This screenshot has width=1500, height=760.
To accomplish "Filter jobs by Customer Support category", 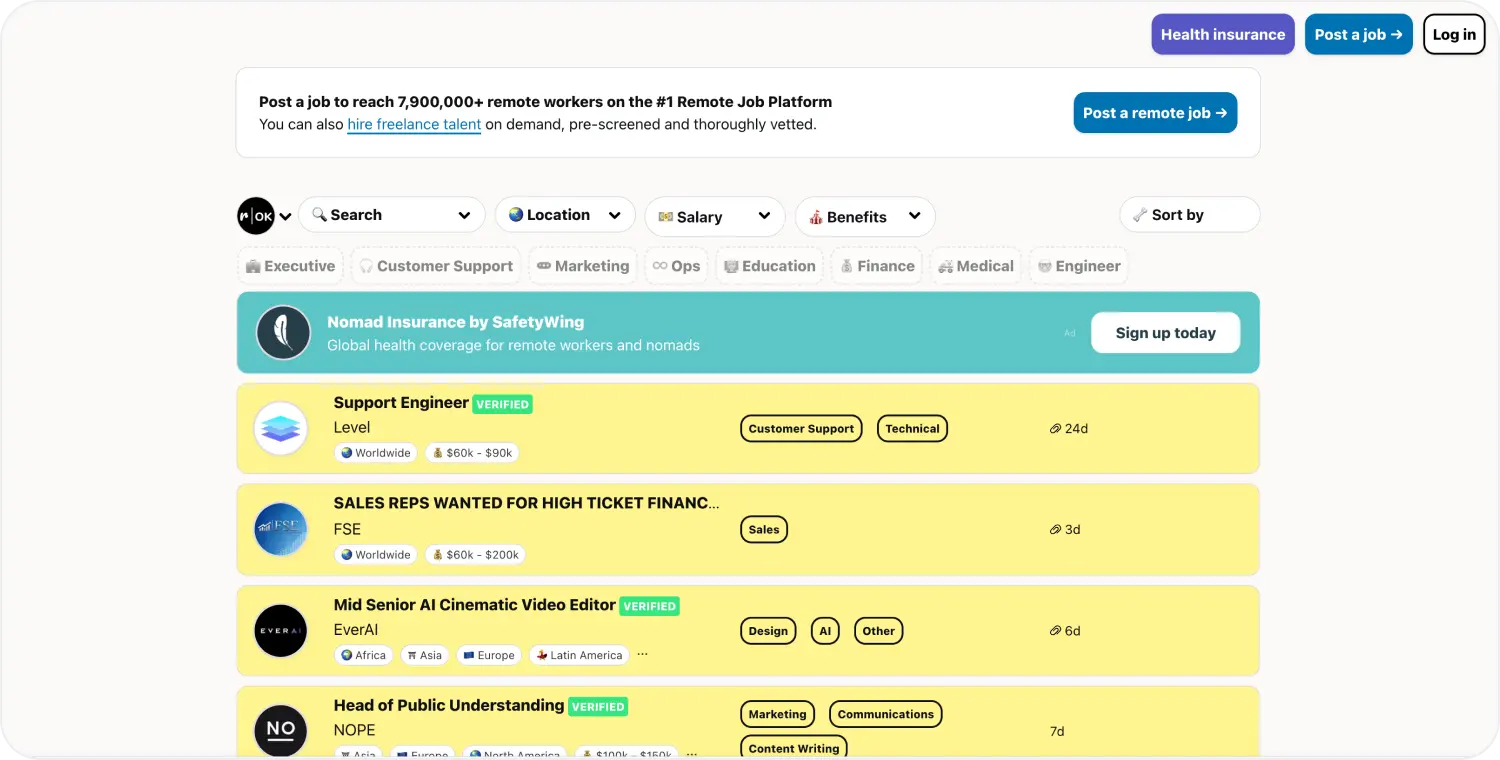I will click(x=436, y=266).
